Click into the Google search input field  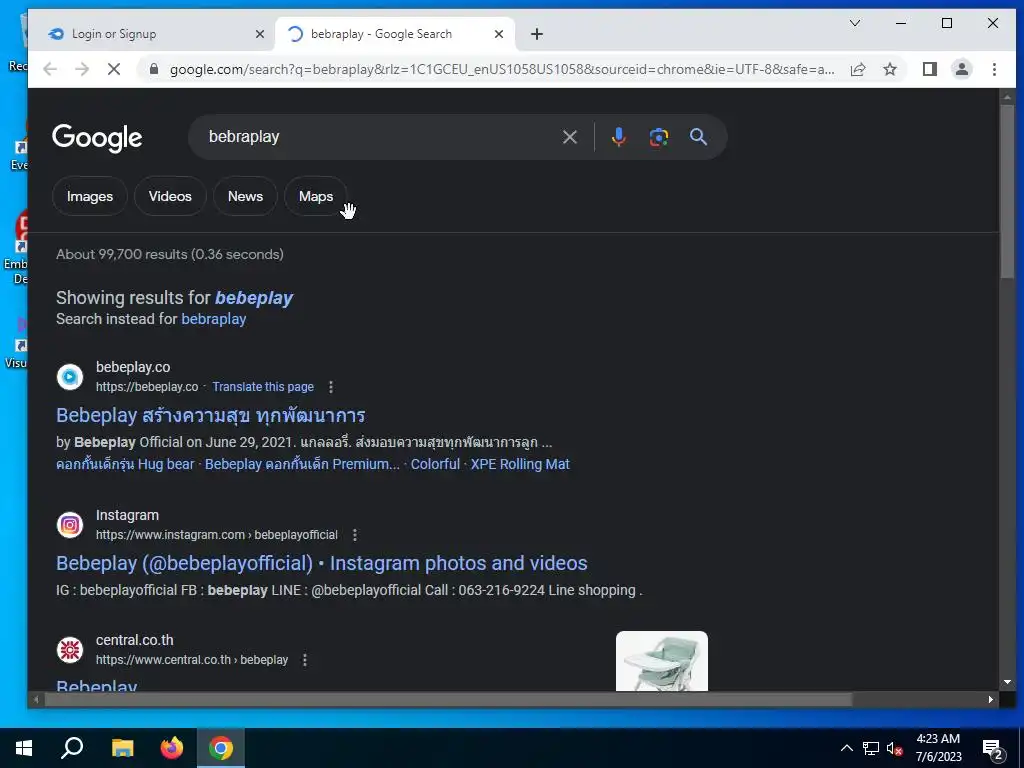379,137
